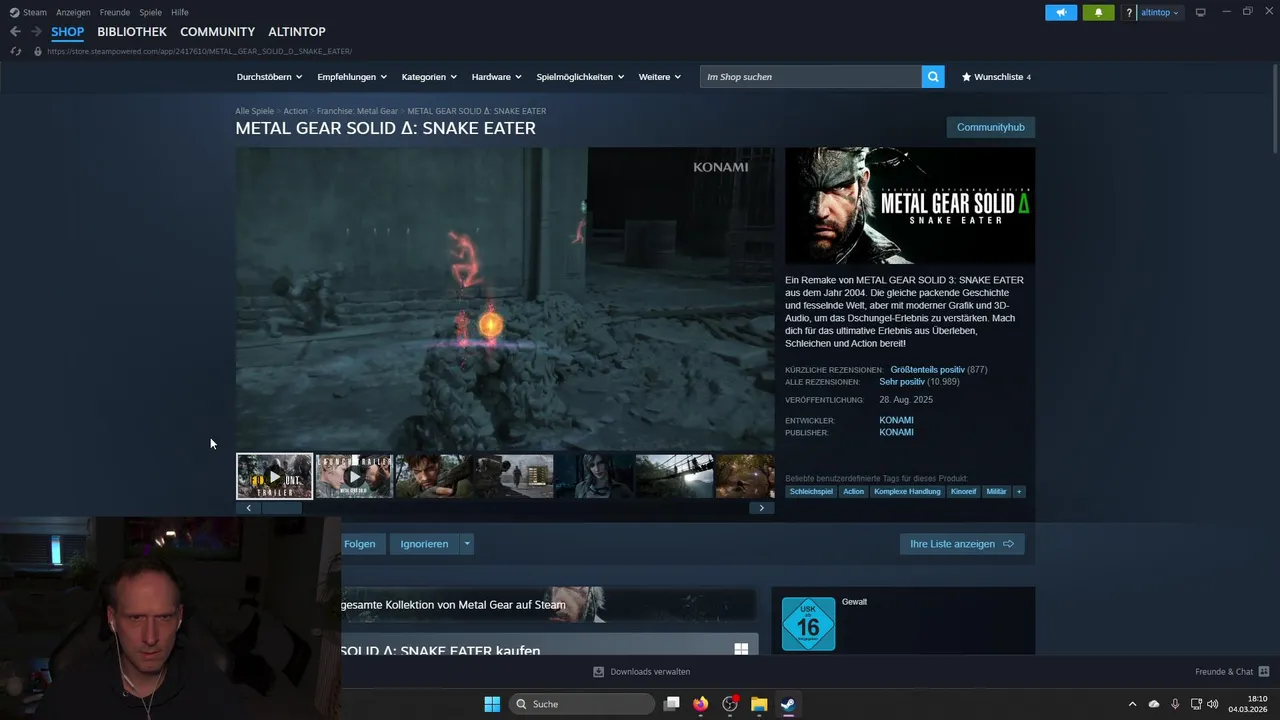Viewport: 1280px width, 720px height.
Task: Switch to the BIBLIOTHEK tab
Action: click(132, 32)
